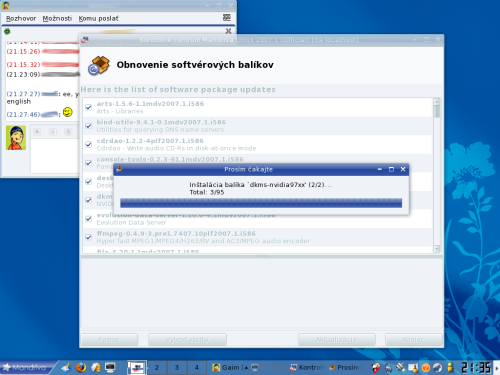Switch to virtual desktop 4
500x375 pixels.
coord(197,368)
